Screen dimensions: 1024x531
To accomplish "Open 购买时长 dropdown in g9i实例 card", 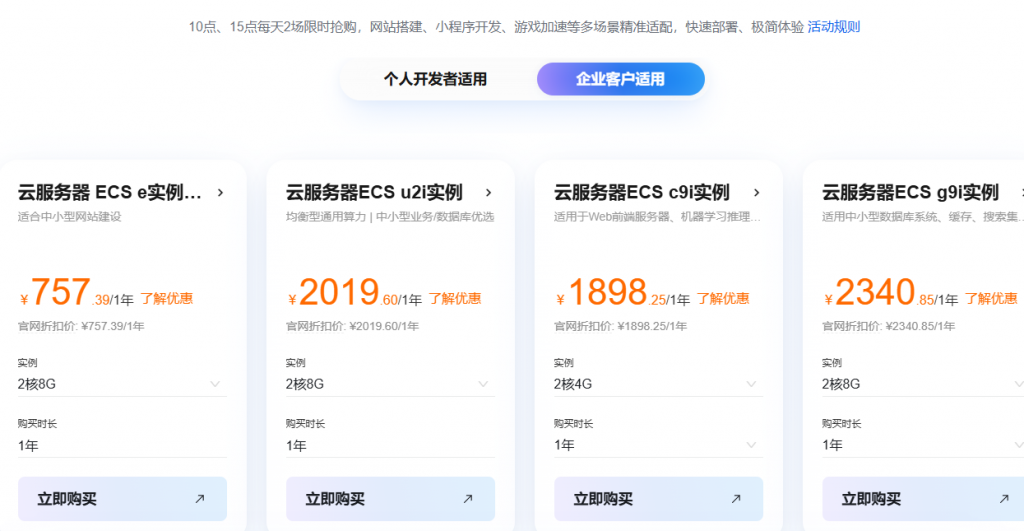I will (923, 445).
